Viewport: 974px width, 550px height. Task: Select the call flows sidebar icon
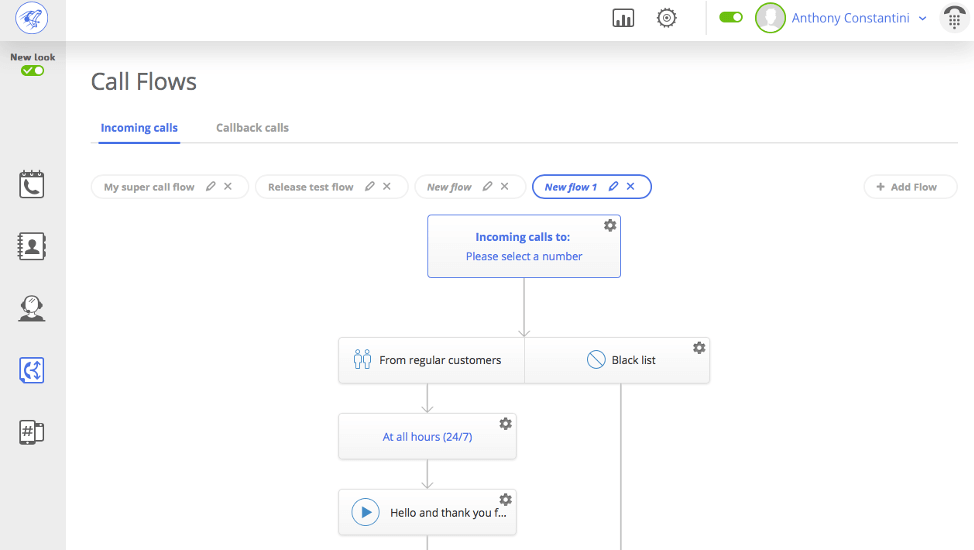click(32, 370)
